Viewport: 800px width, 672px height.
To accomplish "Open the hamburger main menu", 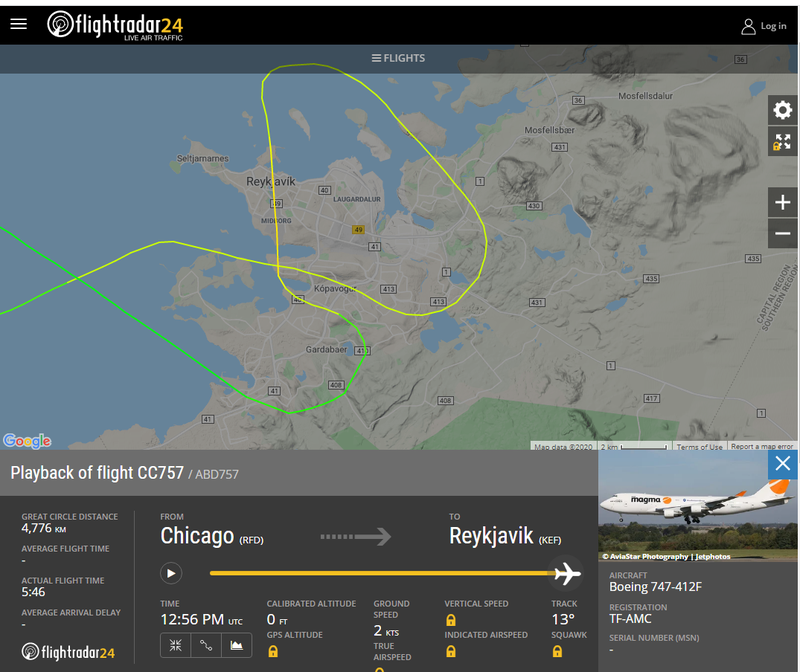I will [x=19, y=24].
